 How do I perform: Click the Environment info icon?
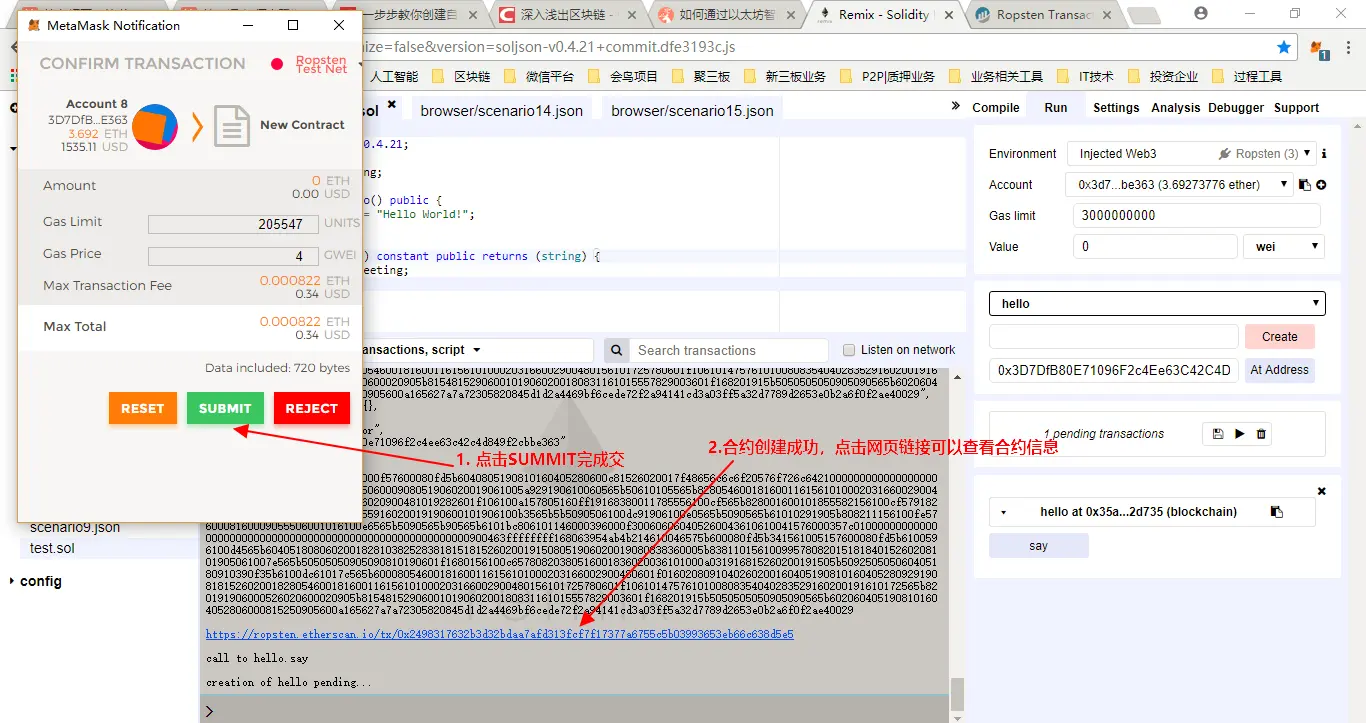click(1324, 154)
